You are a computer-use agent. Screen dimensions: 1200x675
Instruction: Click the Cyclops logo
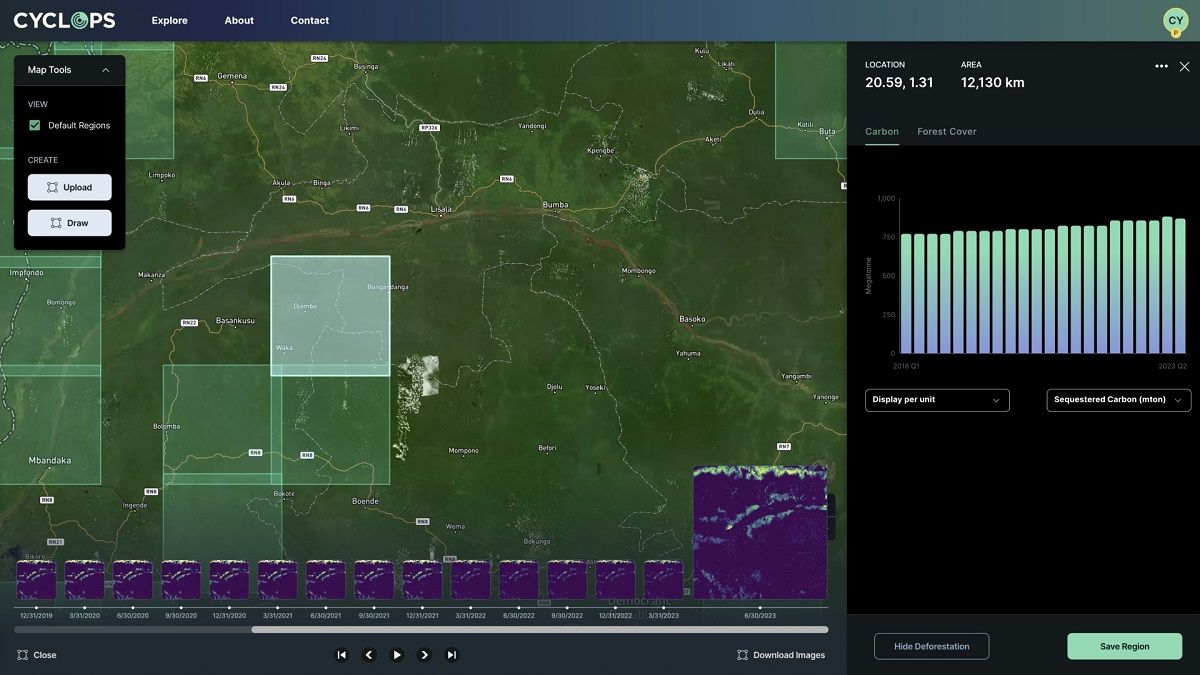coord(64,20)
